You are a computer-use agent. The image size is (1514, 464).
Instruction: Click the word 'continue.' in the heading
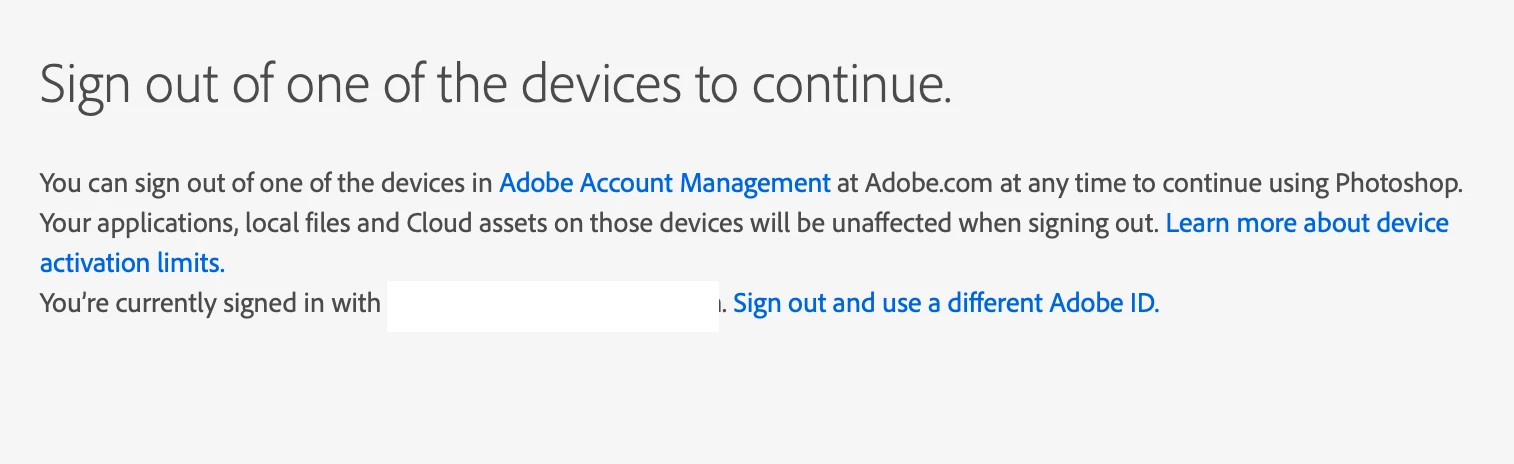(850, 86)
